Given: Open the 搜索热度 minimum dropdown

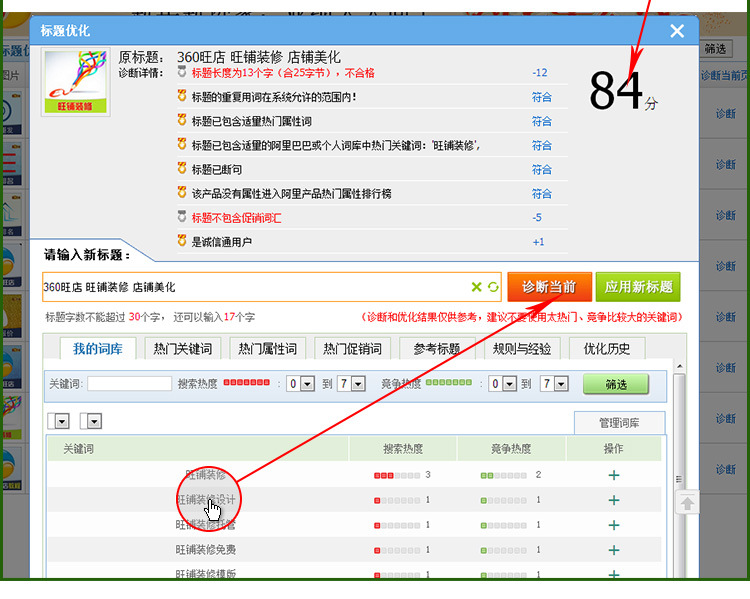Looking at the screenshot, I should pyautogui.click(x=301, y=384).
